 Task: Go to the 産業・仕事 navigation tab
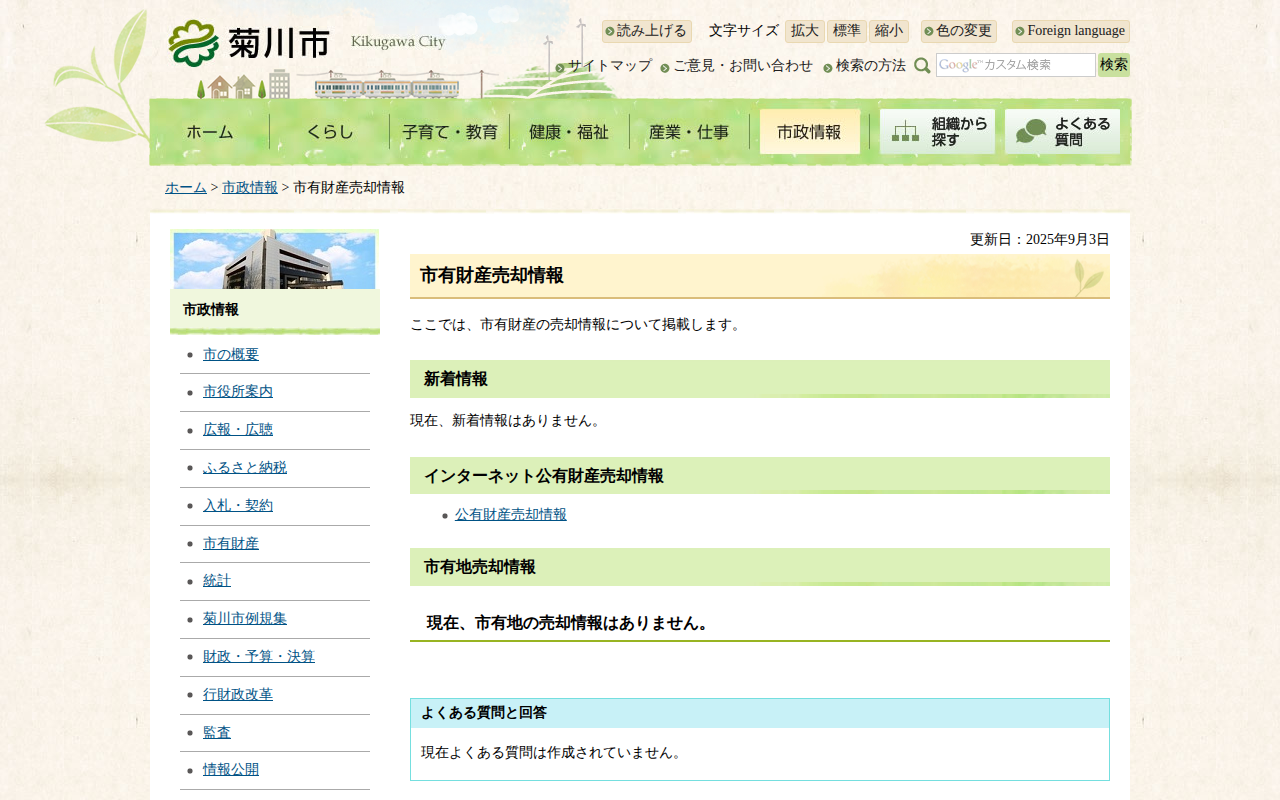(689, 132)
